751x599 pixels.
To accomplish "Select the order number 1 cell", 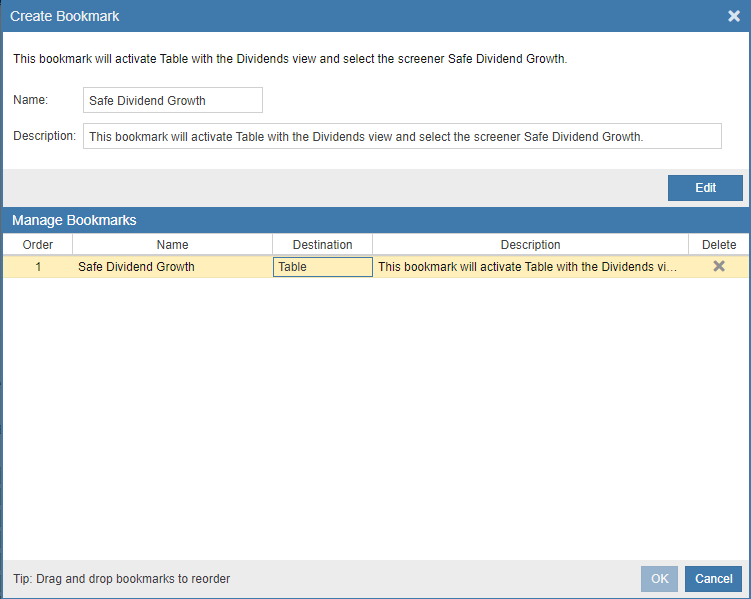I will (38, 267).
